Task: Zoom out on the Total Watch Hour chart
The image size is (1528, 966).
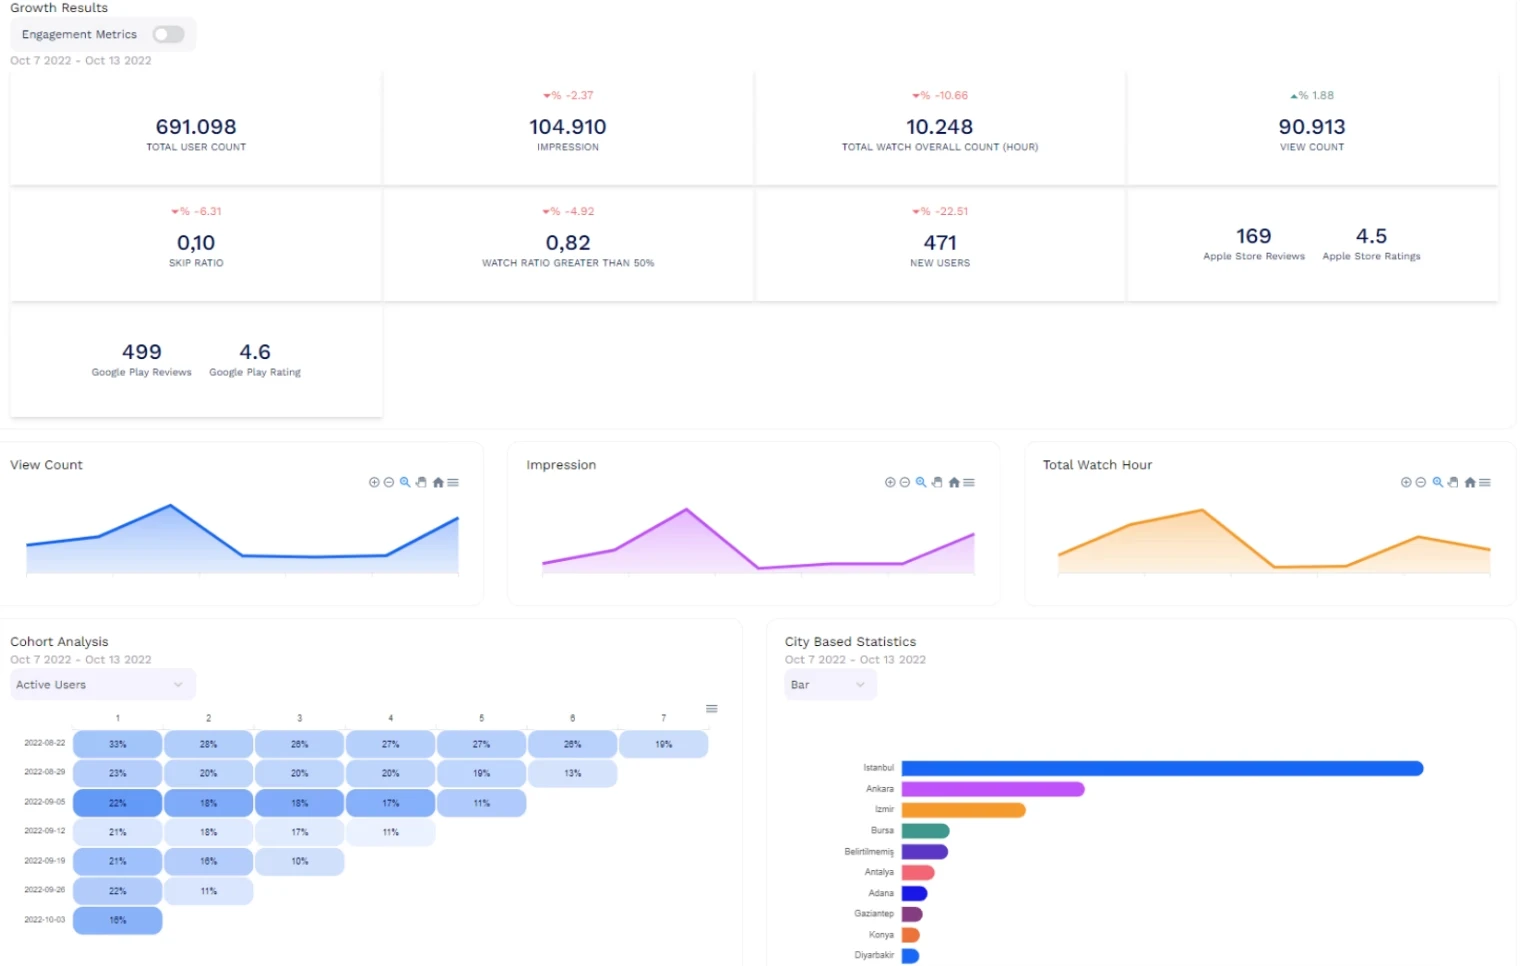Action: coord(1421,482)
